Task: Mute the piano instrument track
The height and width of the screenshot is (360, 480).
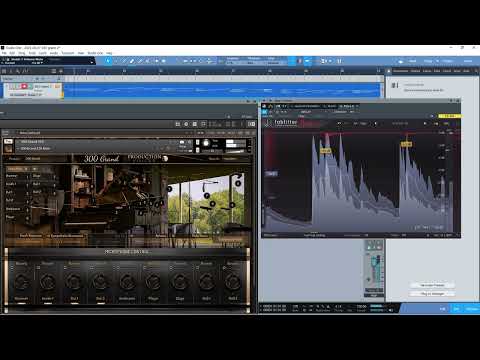Action: pyautogui.click(x=12, y=86)
